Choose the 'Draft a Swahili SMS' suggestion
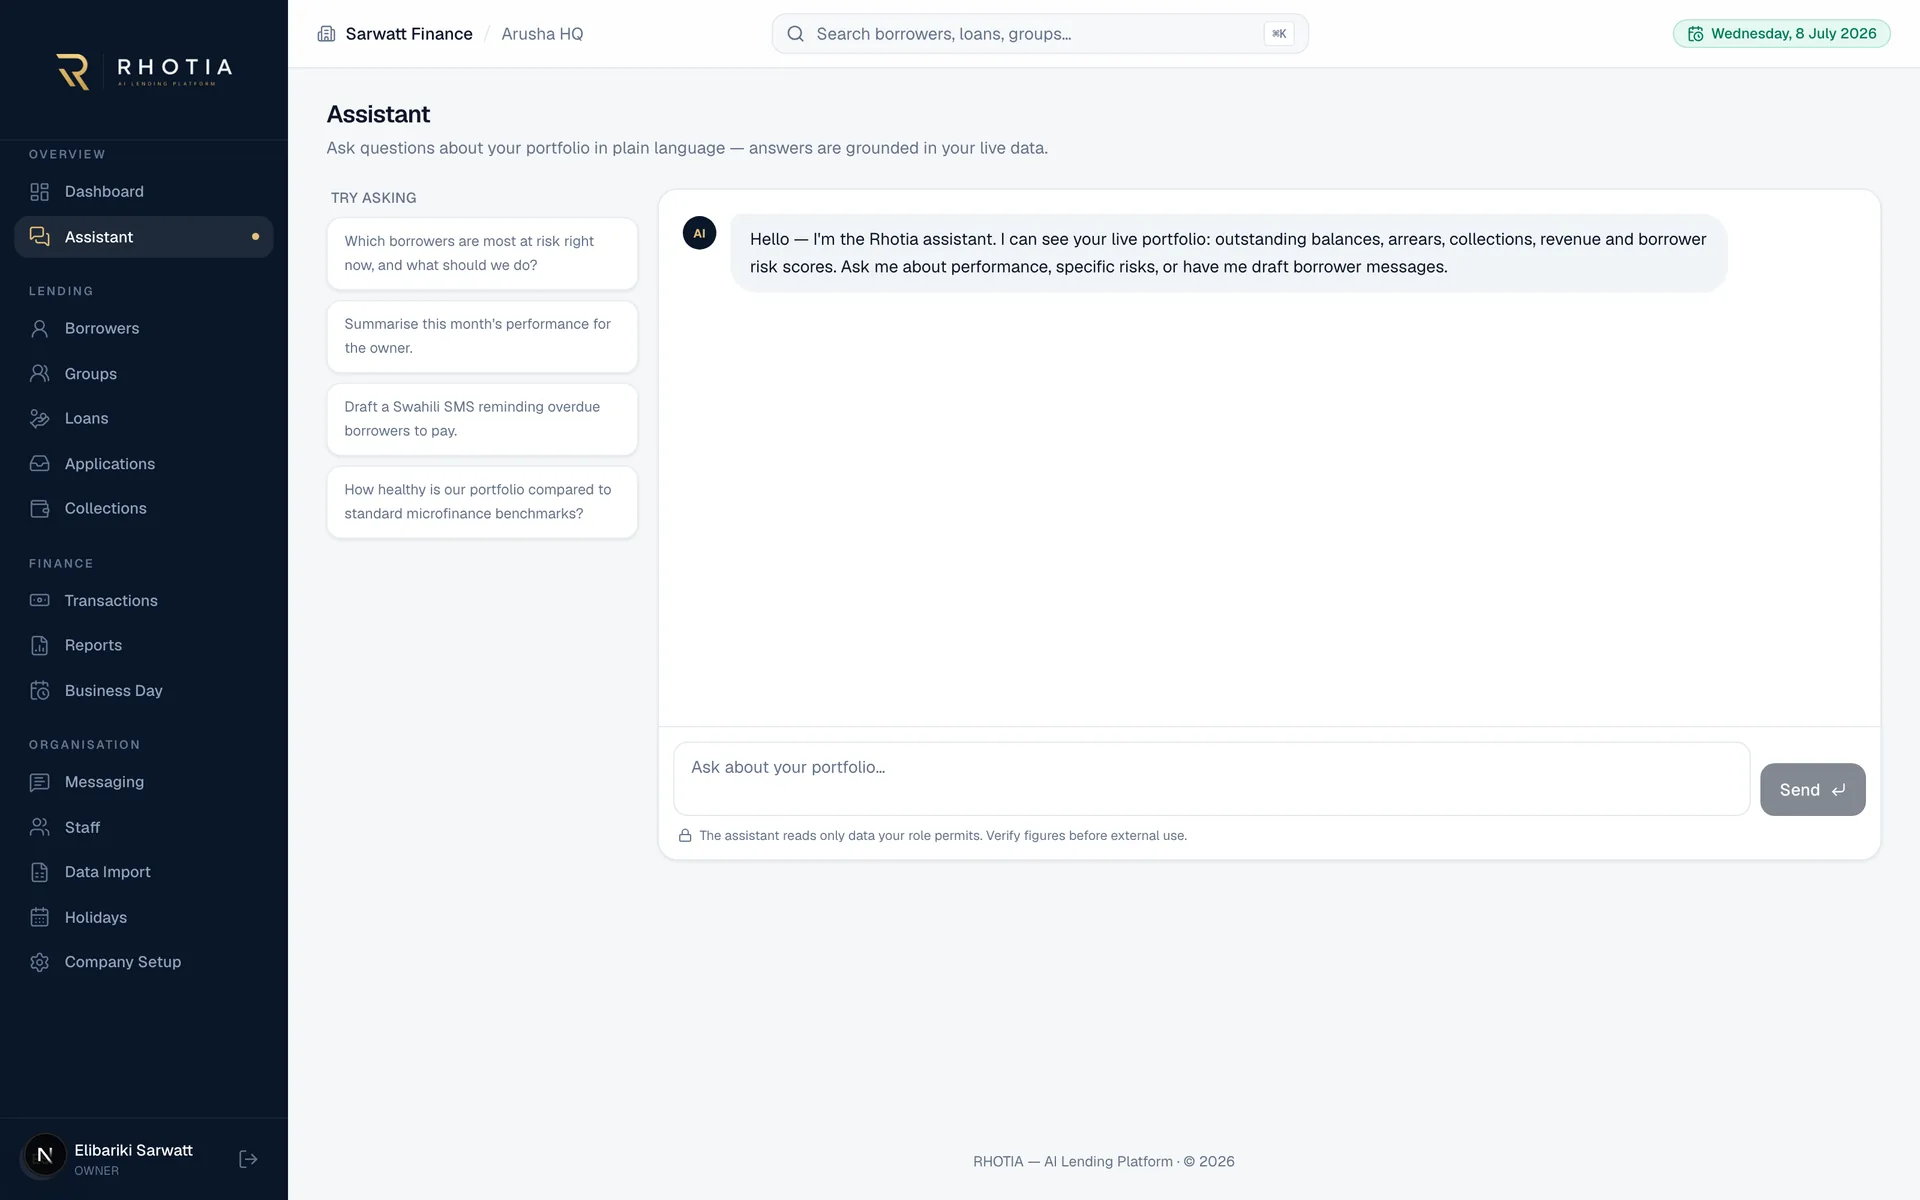The height and width of the screenshot is (1200, 1920). coord(482,419)
